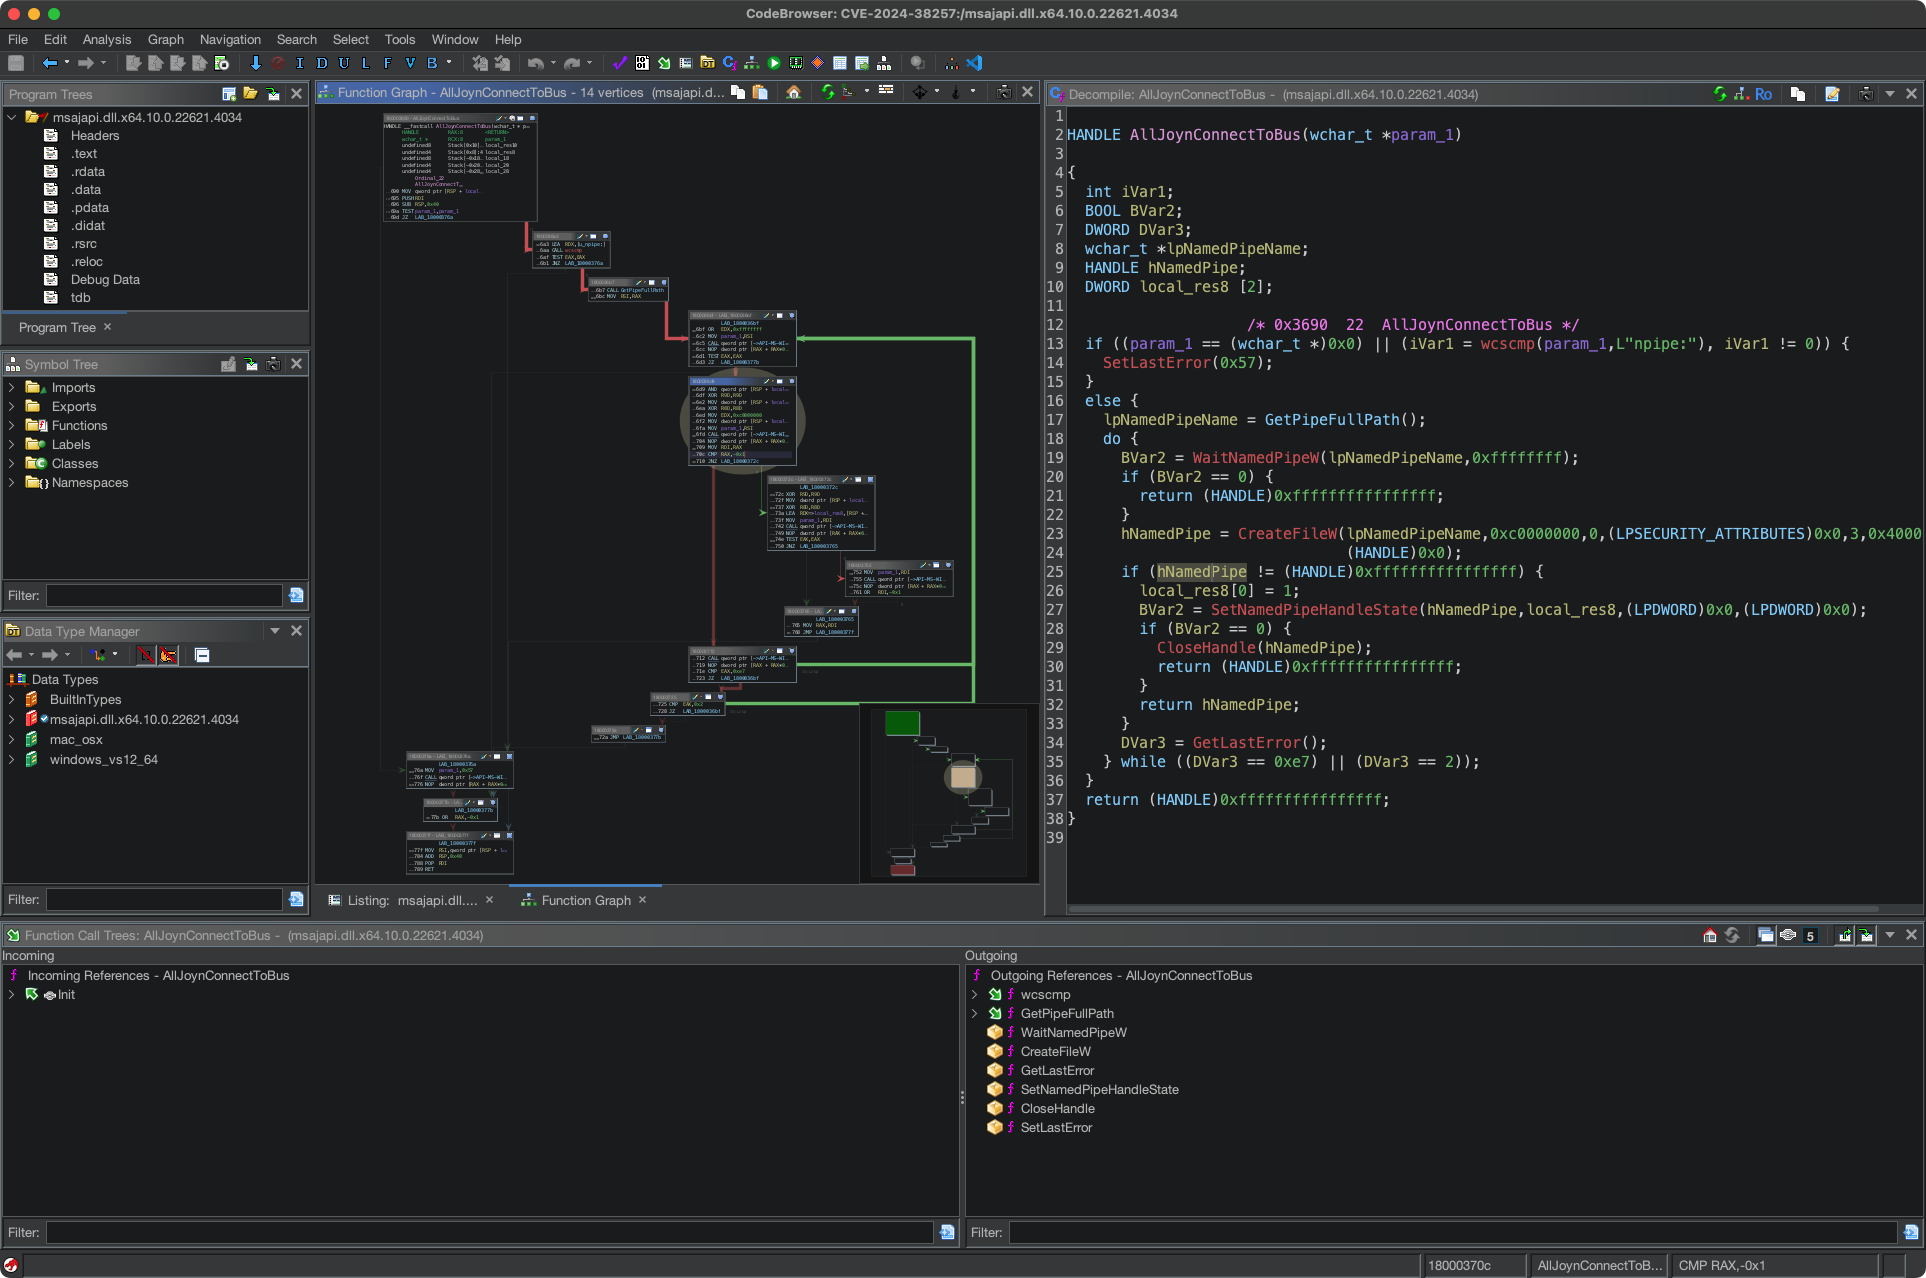
Task: Open the Graph menu
Action: click(x=166, y=39)
